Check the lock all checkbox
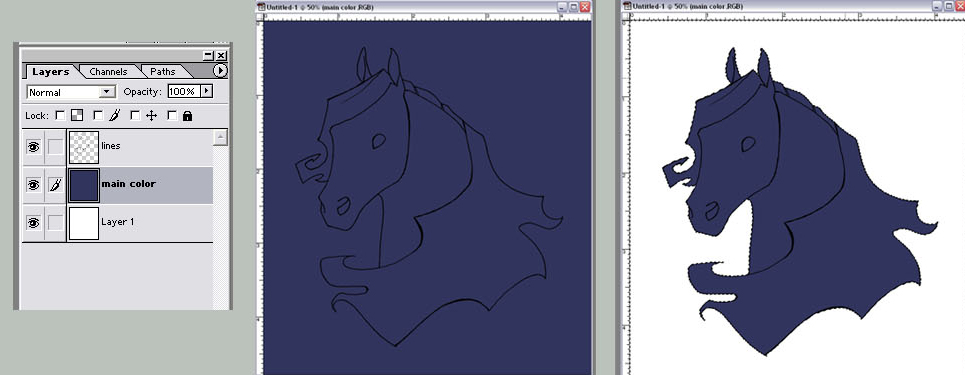965x375 pixels. point(172,115)
